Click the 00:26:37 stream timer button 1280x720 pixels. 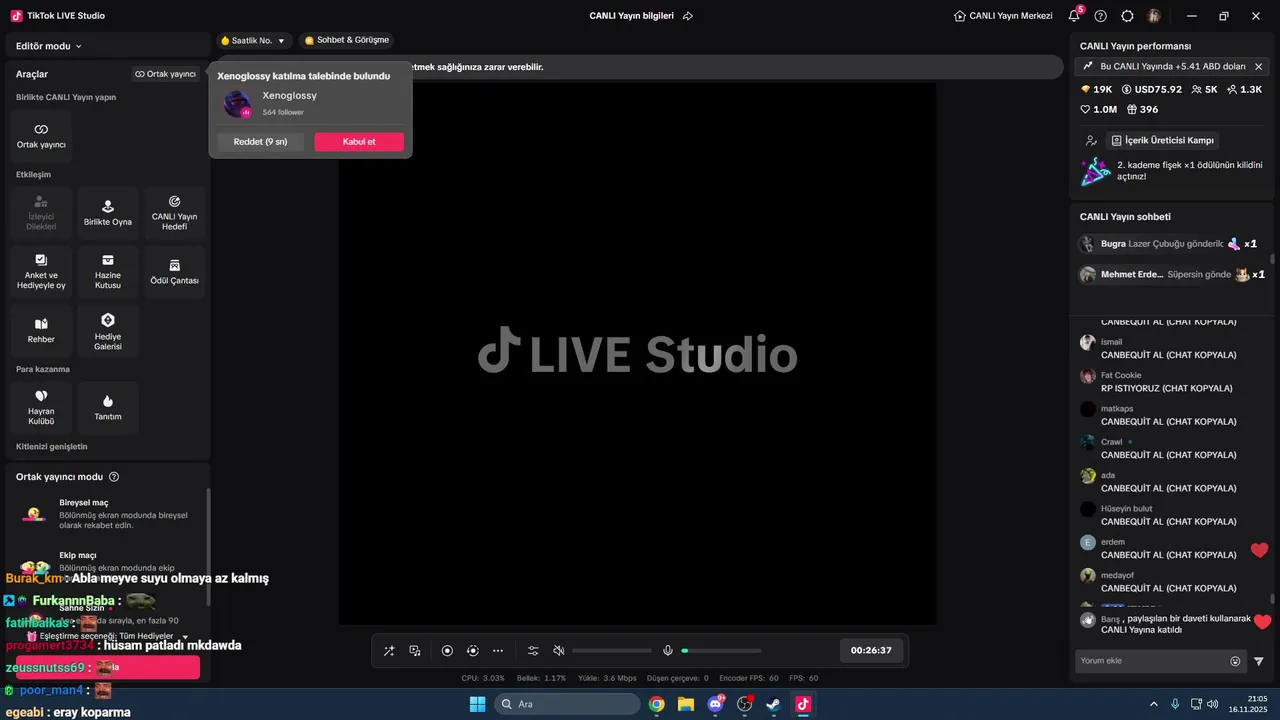click(871, 650)
